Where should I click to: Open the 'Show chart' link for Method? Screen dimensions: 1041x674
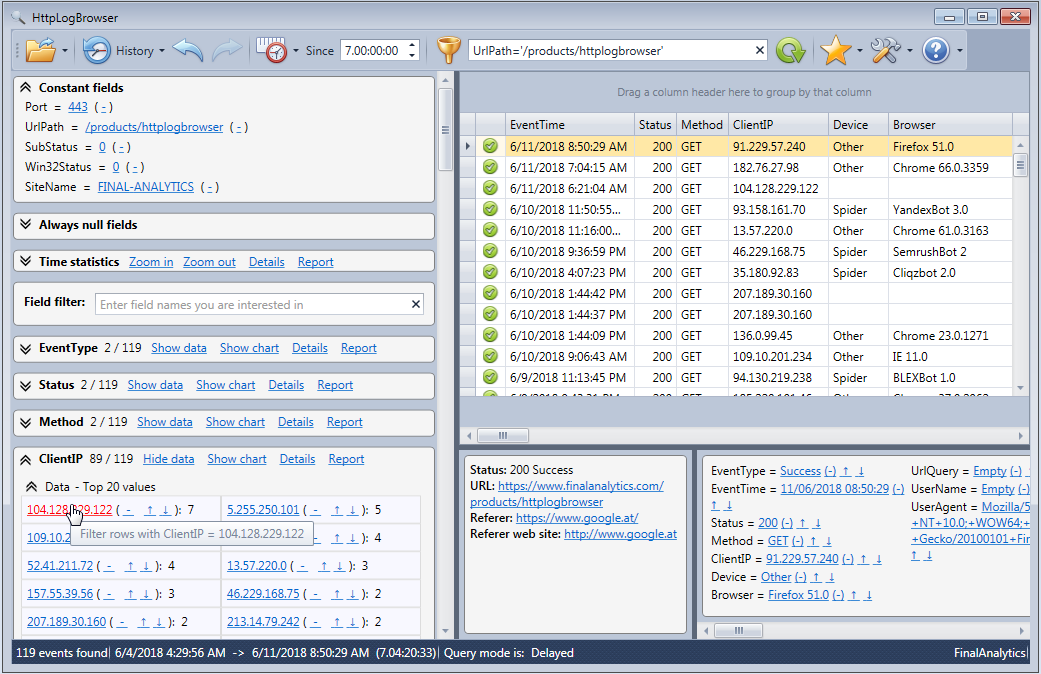pos(235,422)
